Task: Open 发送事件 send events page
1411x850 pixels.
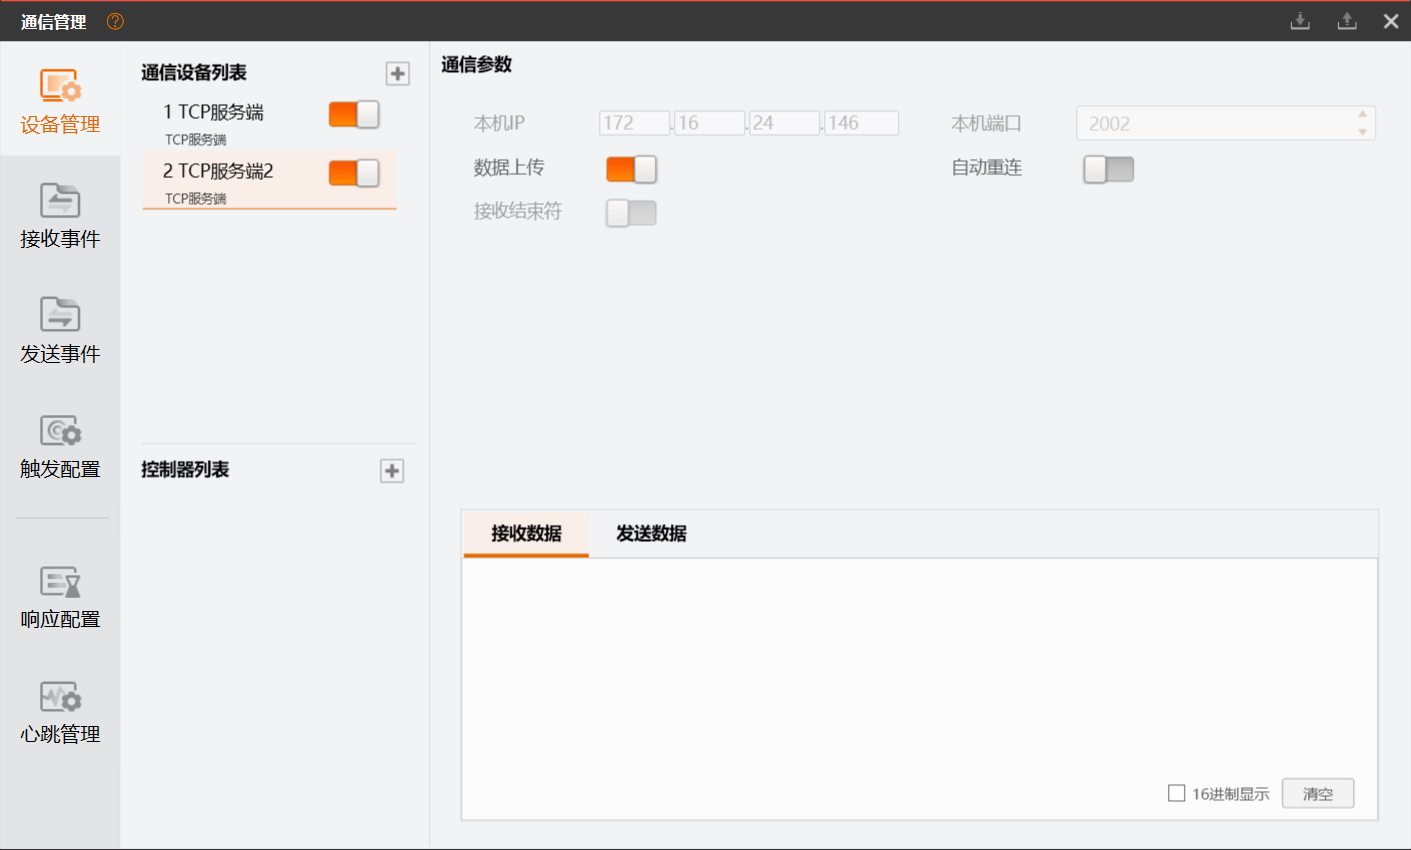Action: coord(60,330)
